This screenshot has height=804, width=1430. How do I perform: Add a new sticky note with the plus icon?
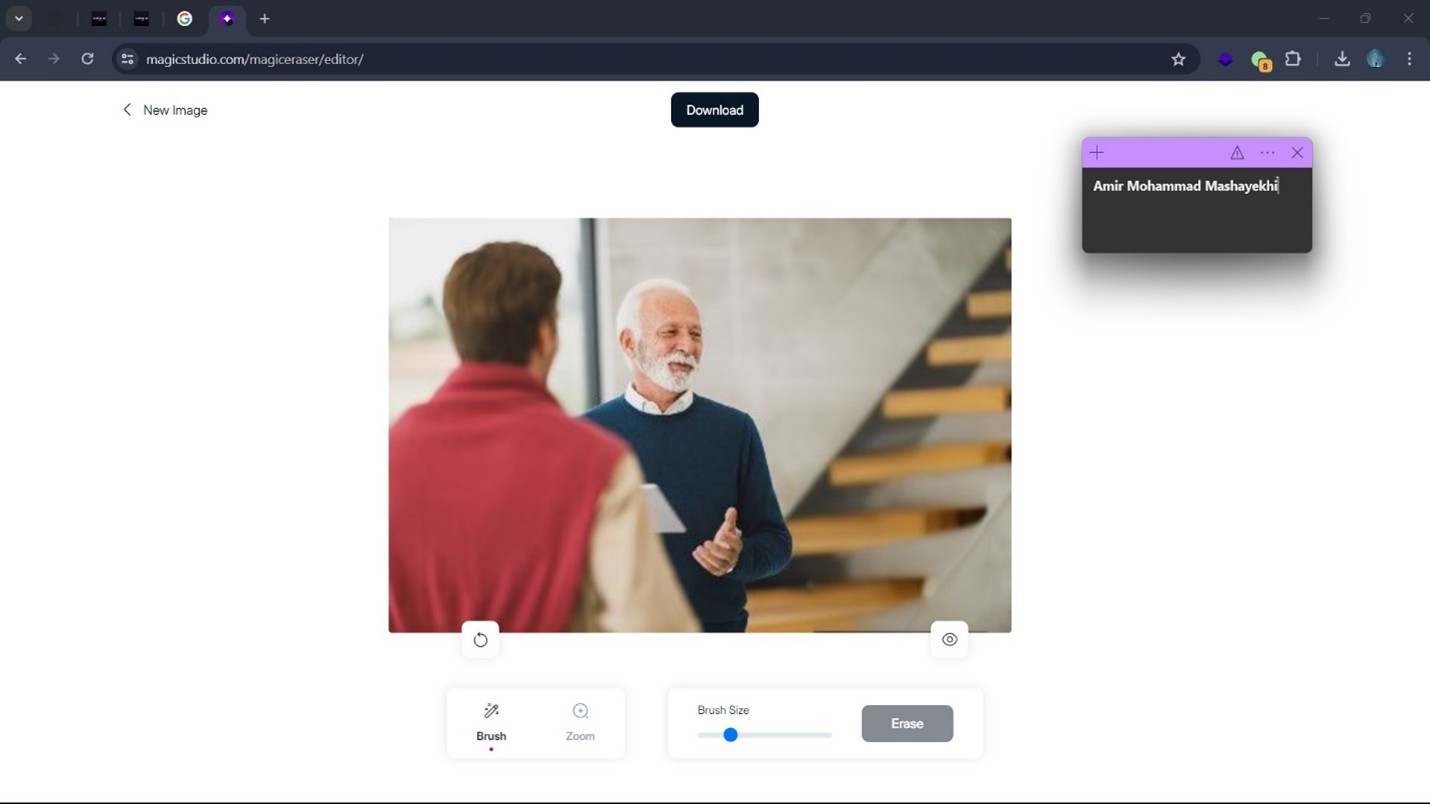coord(1097,153)
